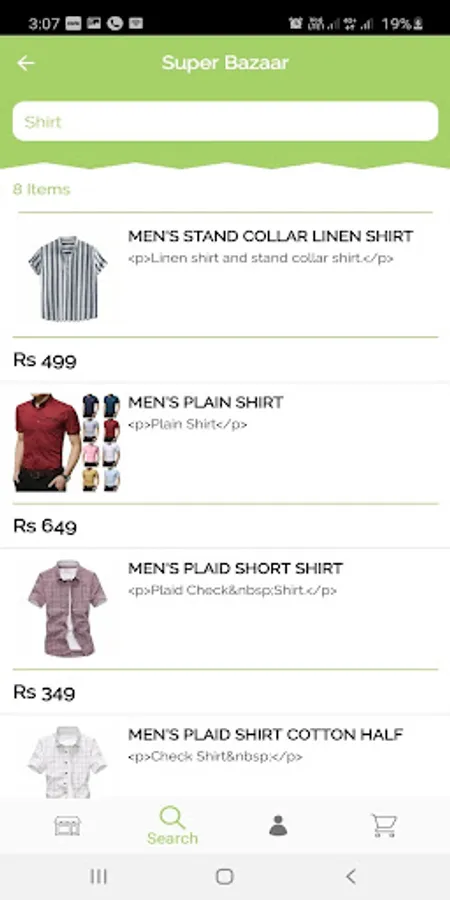
Task: Open Men's Plain Shirt title
Action: 205,402
